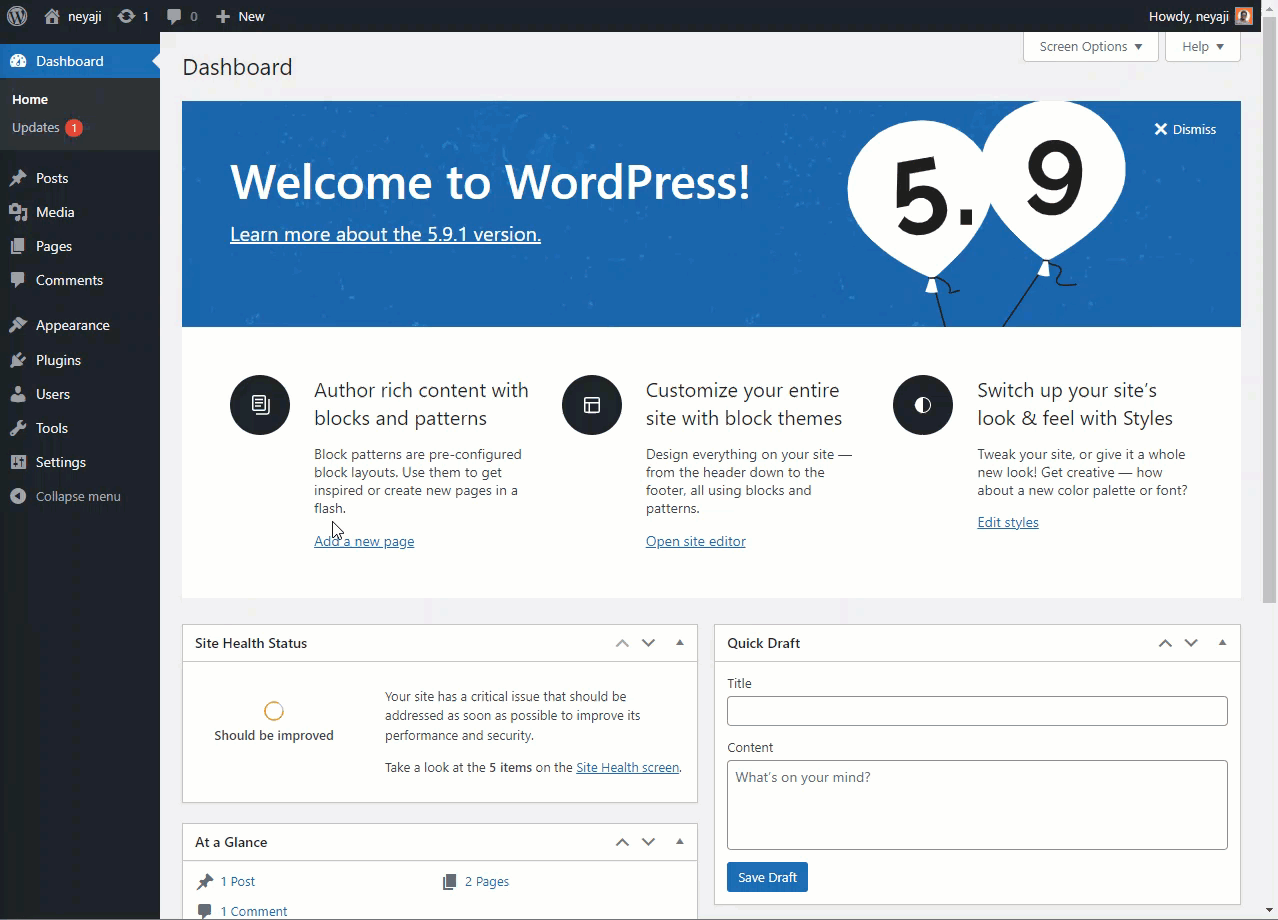Click the 'Should be improved' status text
Image resolution: width=1278 pixels, height=920 pixels.
[274, 735]
